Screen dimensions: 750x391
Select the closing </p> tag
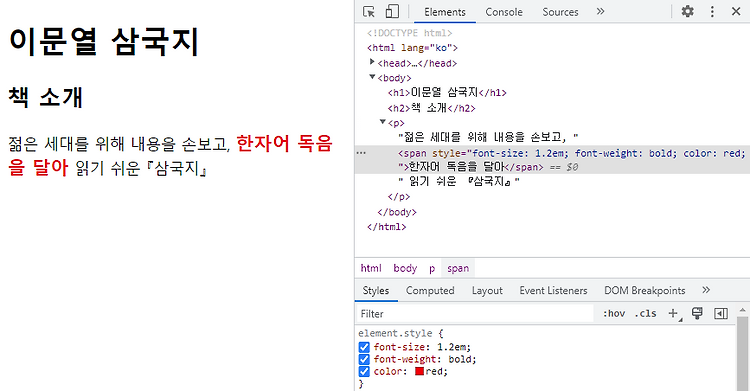399,197
